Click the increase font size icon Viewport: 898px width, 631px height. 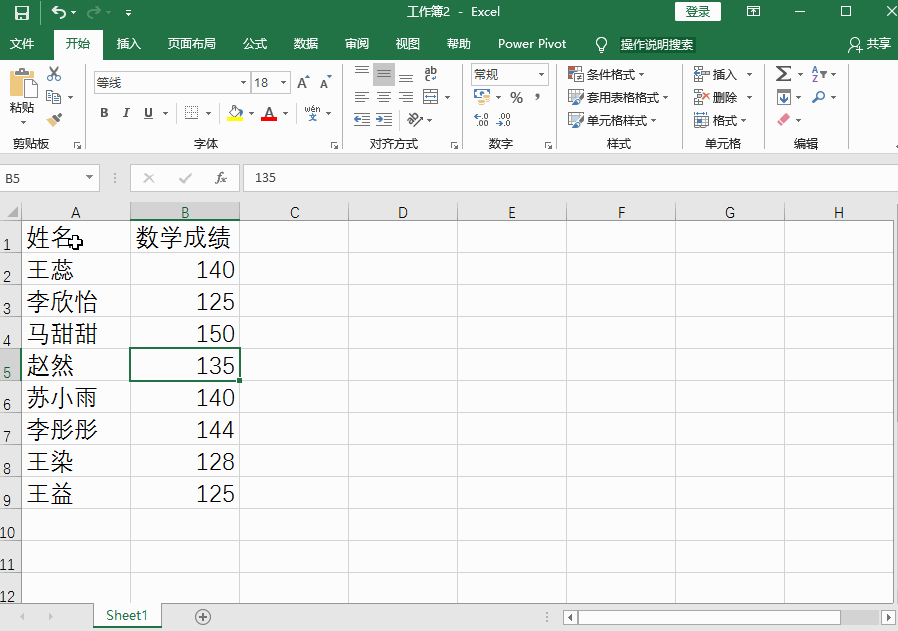coord(303,83)
